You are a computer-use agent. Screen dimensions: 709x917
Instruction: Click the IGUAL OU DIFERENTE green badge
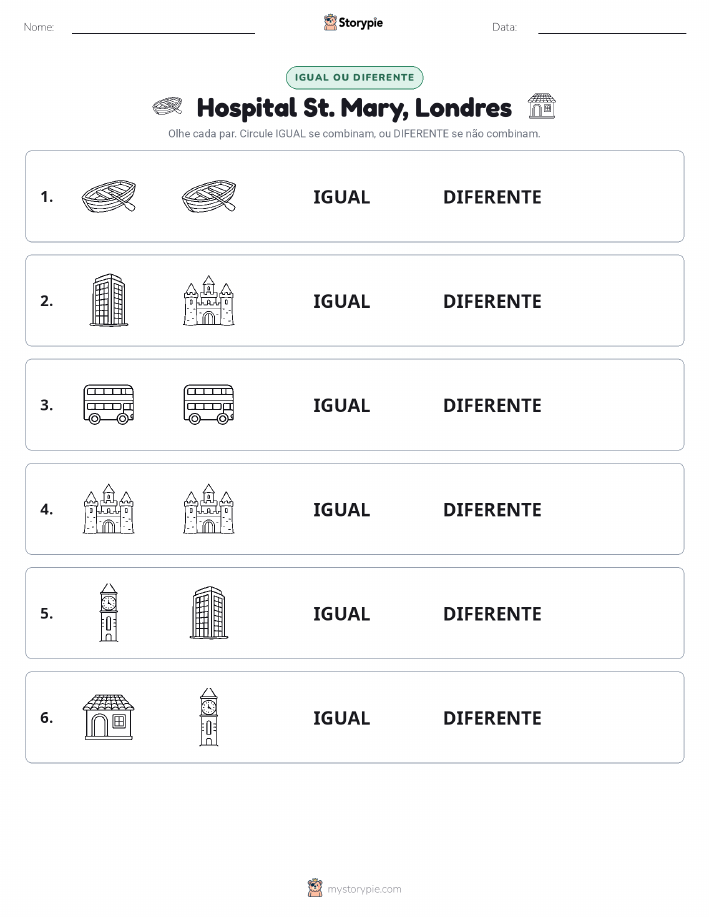pos(354,77)
